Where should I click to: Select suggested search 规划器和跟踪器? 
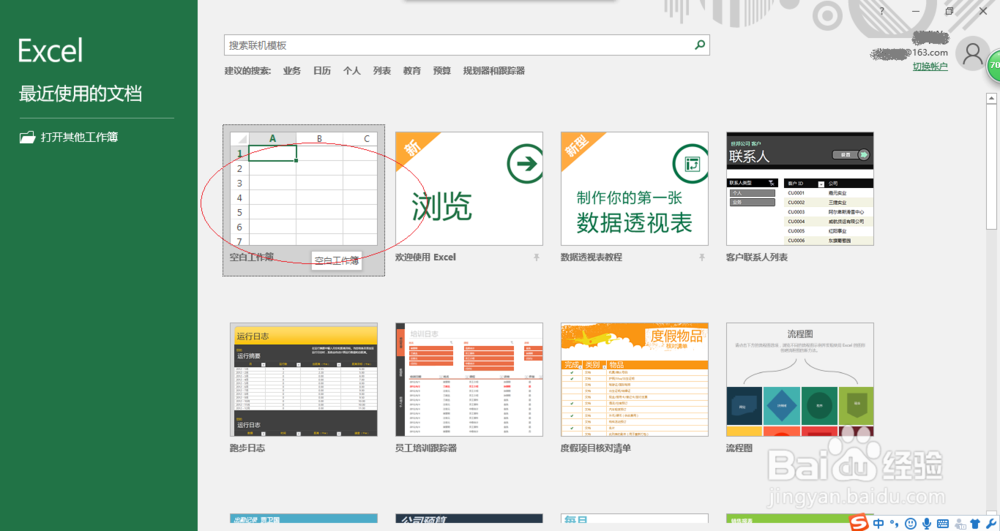(x=494, y=71)
